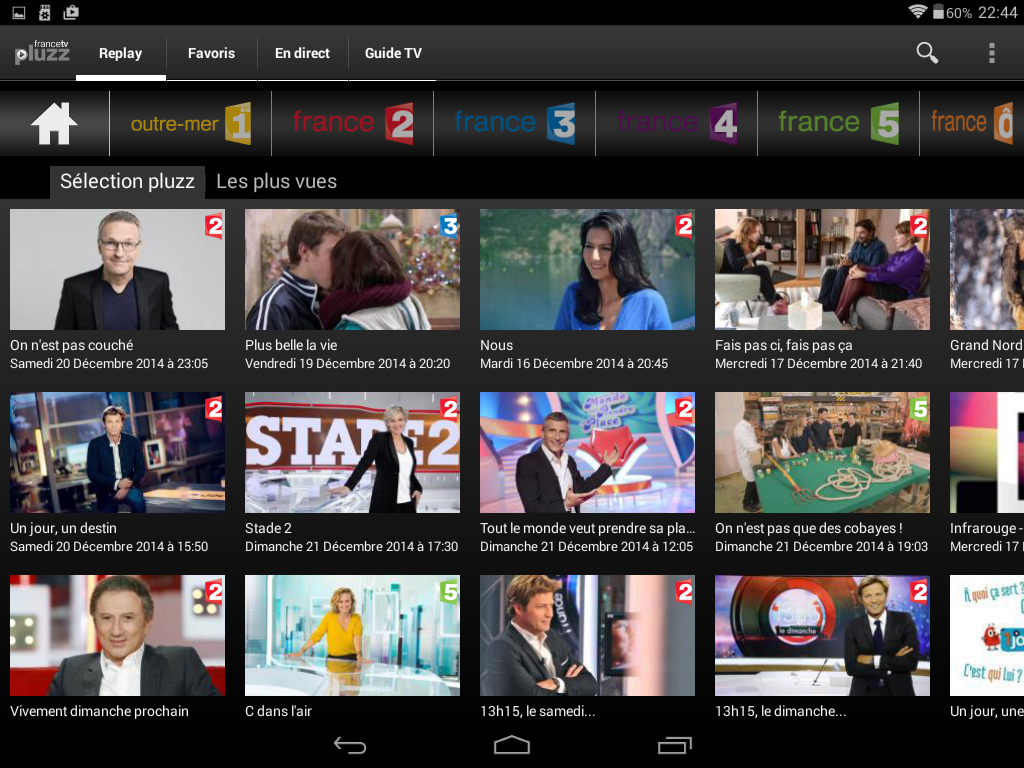Screen dimensions: 1024x768
Task: Open the France 2 channel logo
Action: 352,123
